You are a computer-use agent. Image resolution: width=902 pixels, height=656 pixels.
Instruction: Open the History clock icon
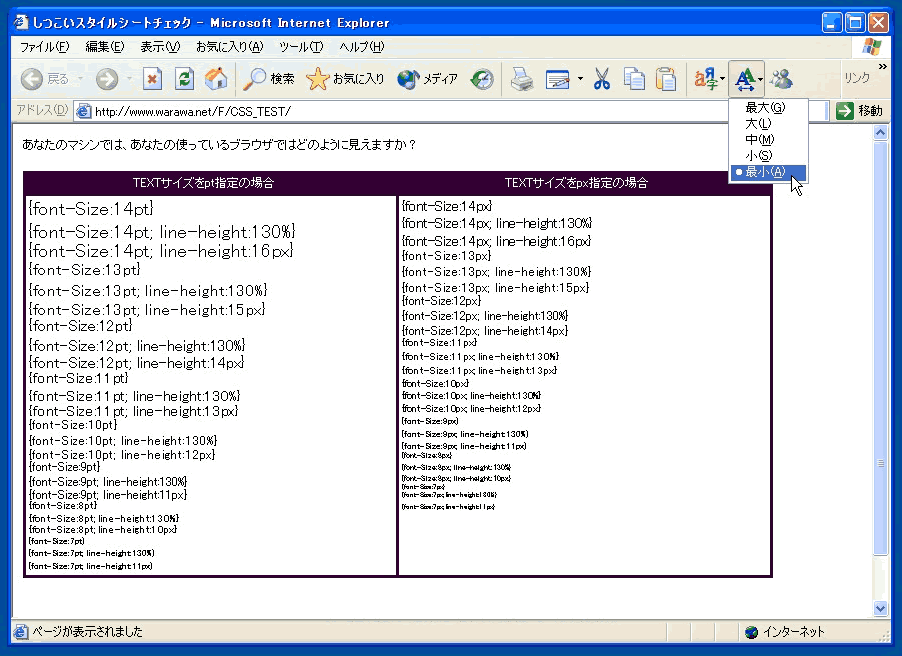(x=482, y=79)
